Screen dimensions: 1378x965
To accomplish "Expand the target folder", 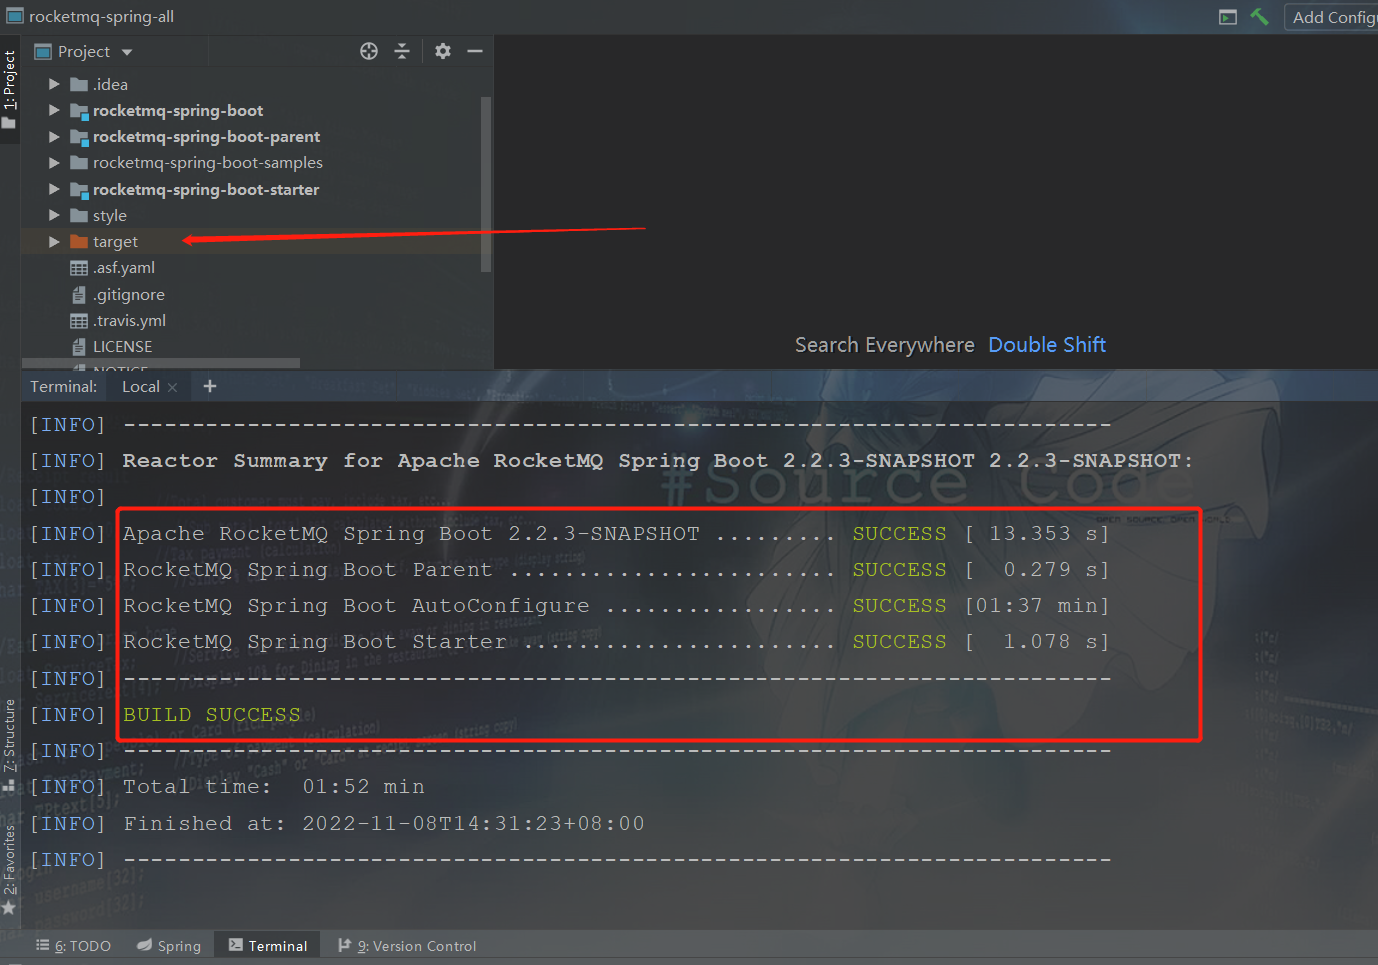I will [53, 241].
